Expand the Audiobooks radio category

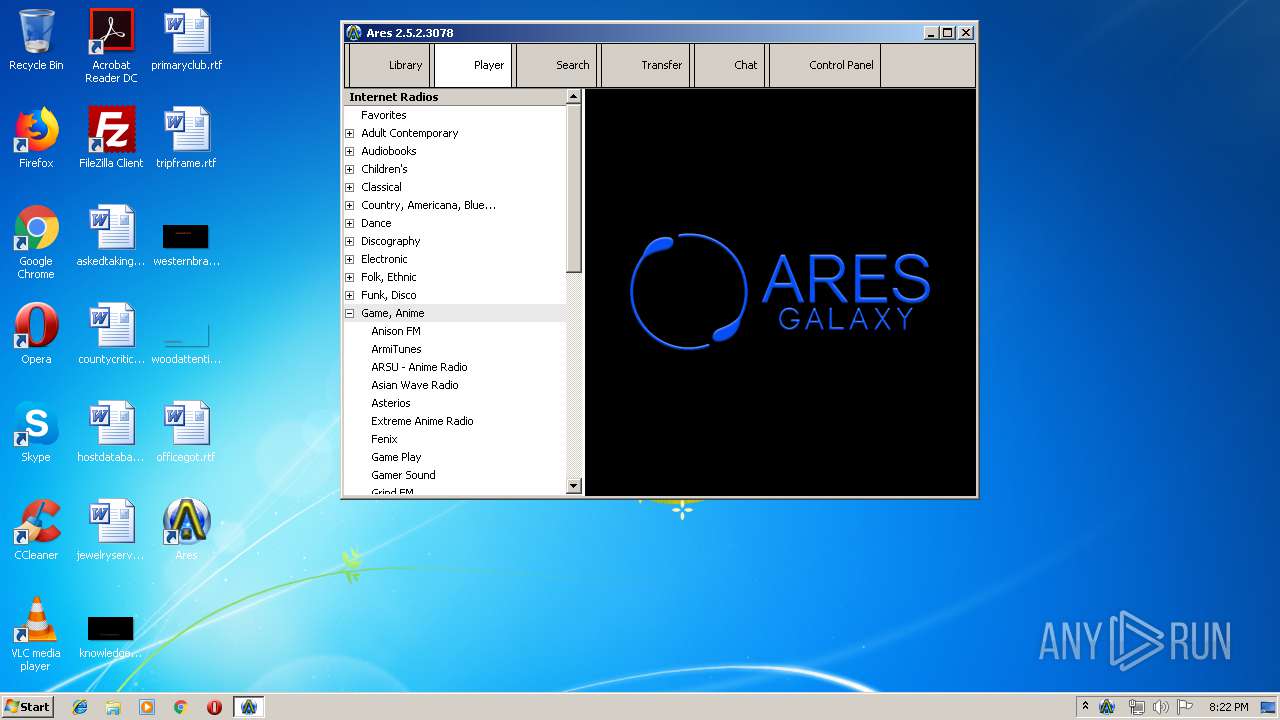350,151
